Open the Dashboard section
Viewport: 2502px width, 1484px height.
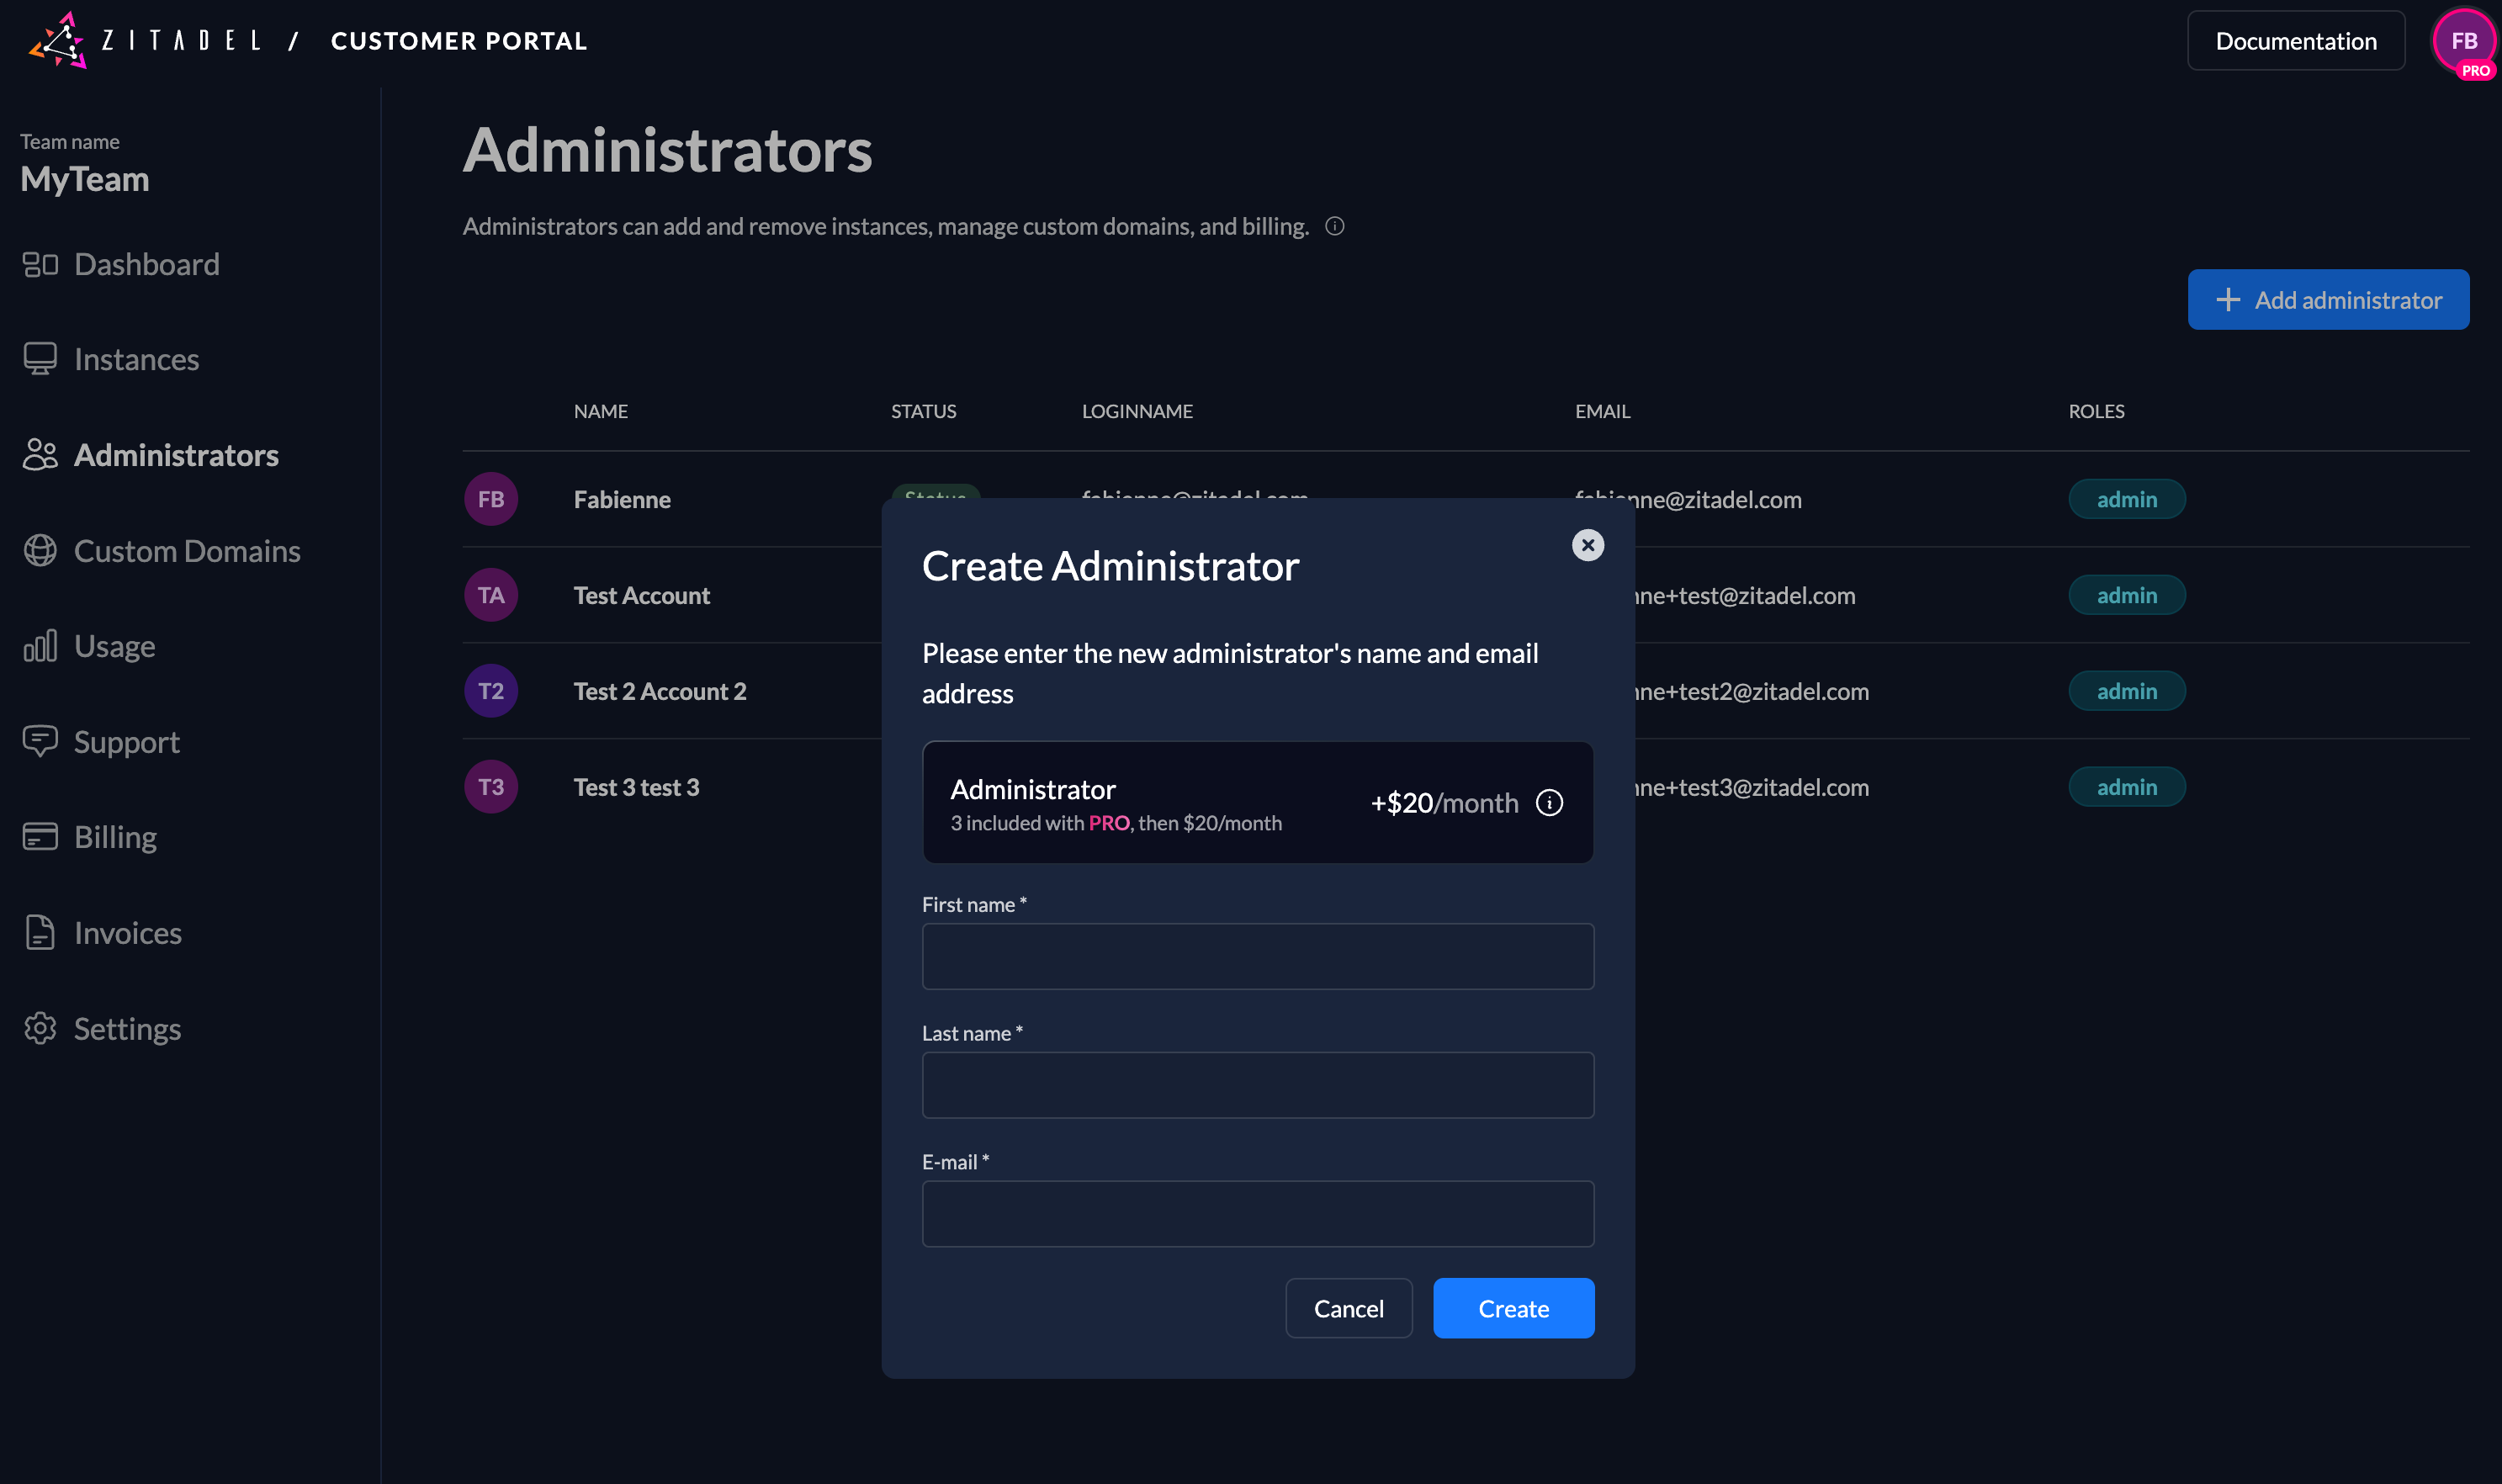(147, 264)
